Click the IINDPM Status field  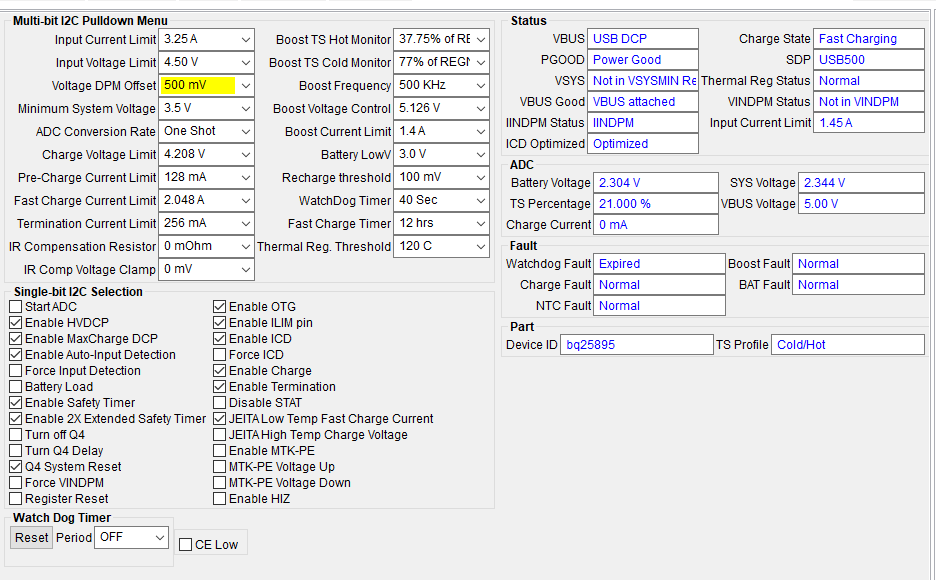click(643, 123)
